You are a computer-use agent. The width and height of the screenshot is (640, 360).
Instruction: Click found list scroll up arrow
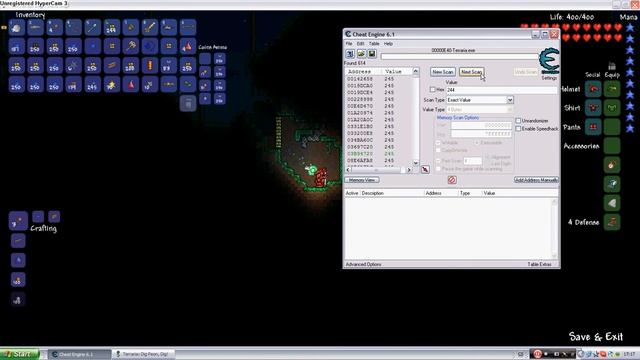coord(416,71)
